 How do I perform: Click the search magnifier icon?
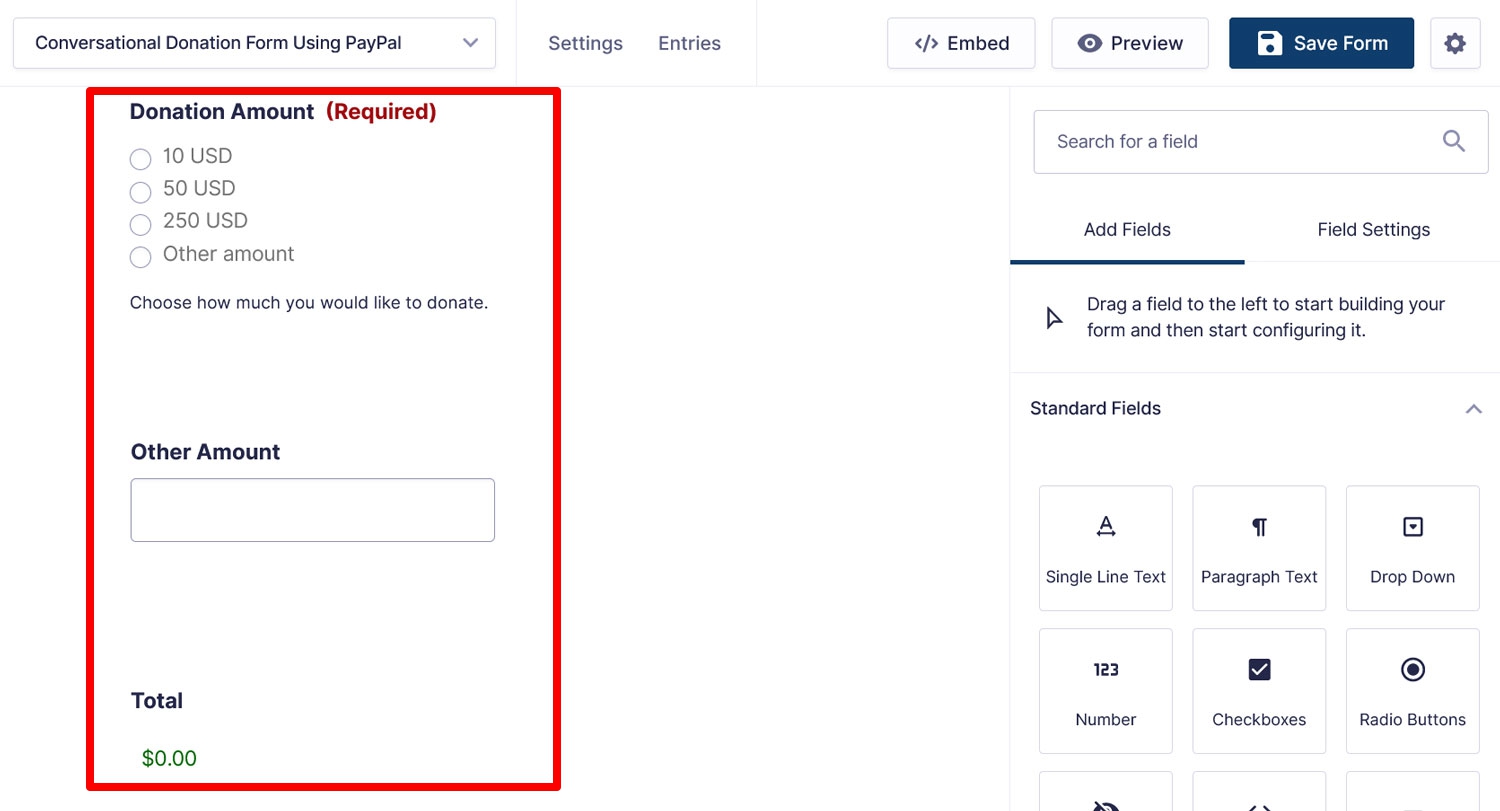(x=1454, y=141)
